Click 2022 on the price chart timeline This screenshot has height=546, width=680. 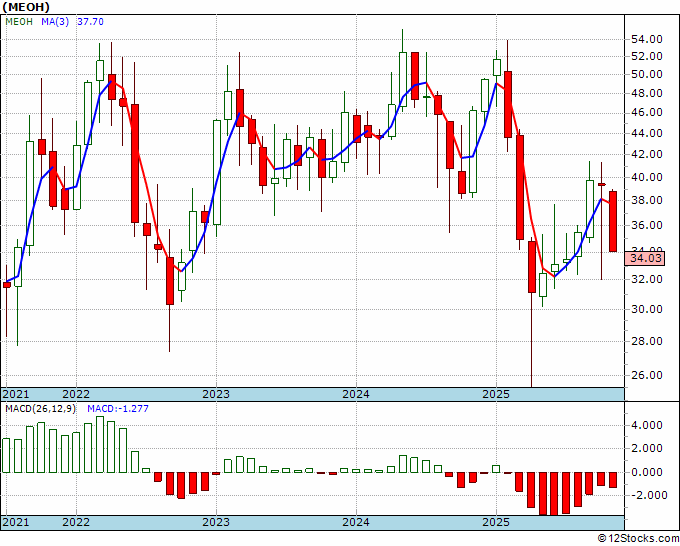[76, 394]
